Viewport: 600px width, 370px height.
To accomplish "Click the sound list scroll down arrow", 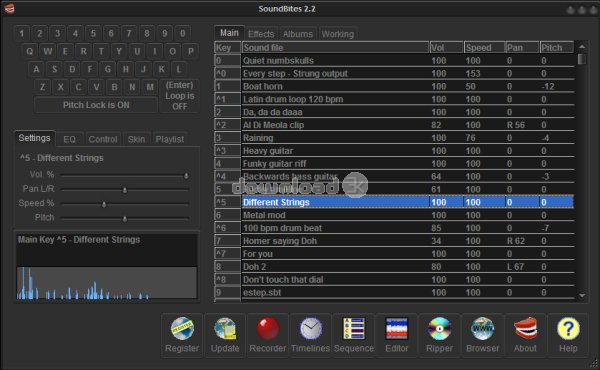I will point(582,295).
